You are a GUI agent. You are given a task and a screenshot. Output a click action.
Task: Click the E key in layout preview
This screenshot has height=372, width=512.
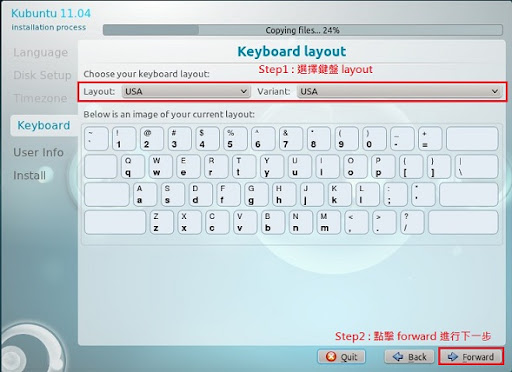(188, 166)
